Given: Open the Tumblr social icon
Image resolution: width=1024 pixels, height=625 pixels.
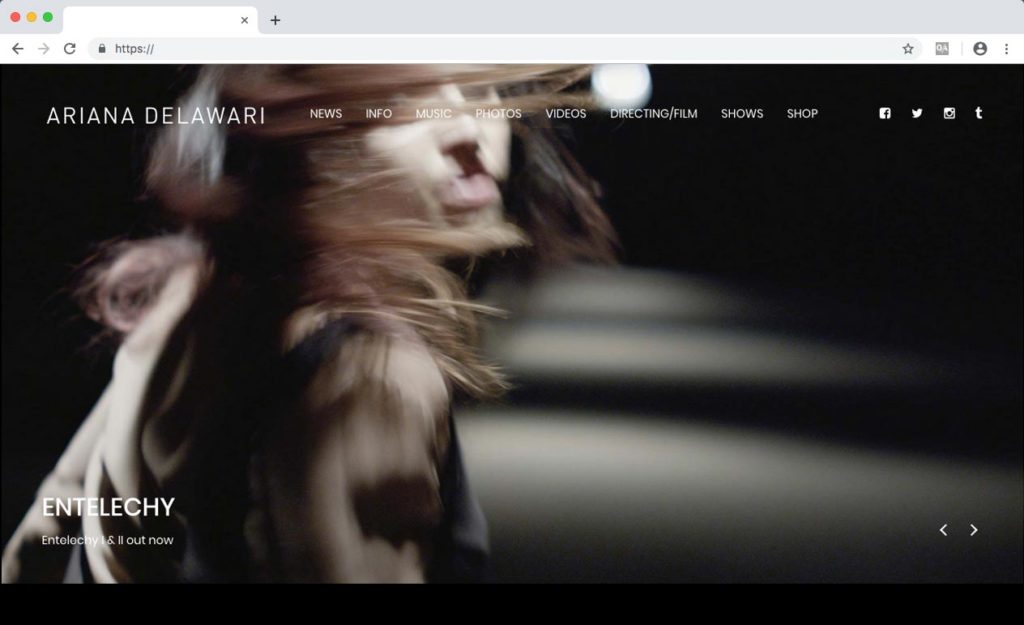Looking at the screenshot, I should pos(978,113).
